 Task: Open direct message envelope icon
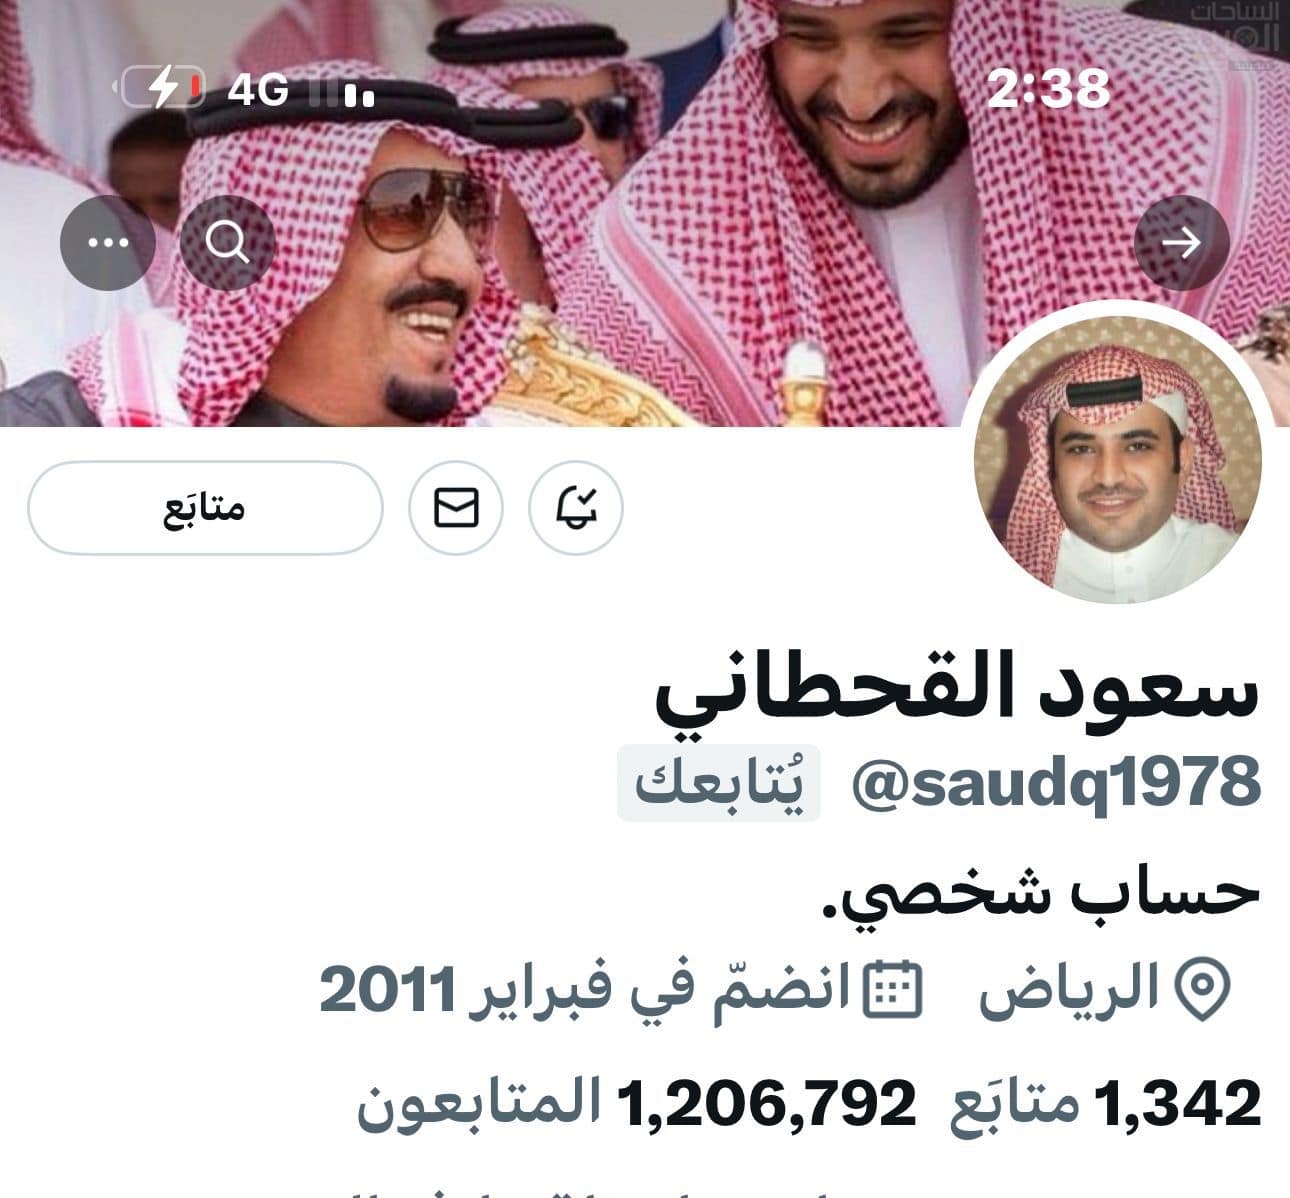456,508
